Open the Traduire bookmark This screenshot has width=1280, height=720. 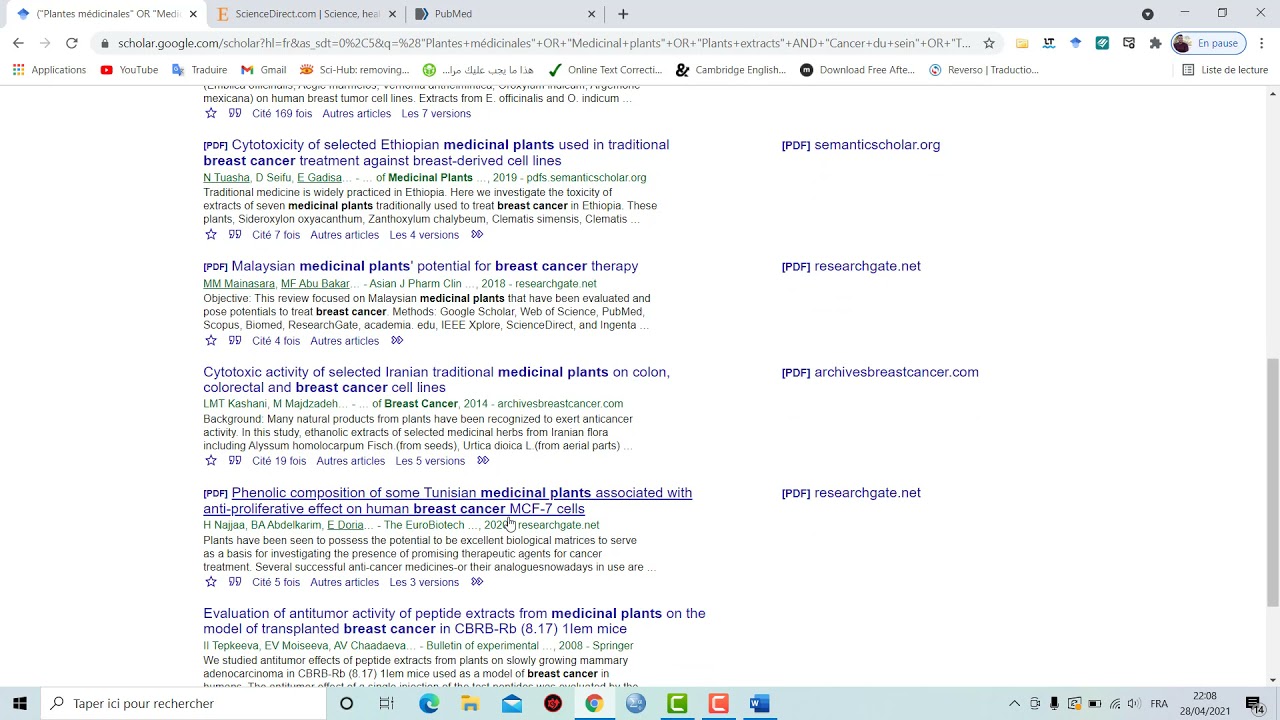click(x=200, y=70)
